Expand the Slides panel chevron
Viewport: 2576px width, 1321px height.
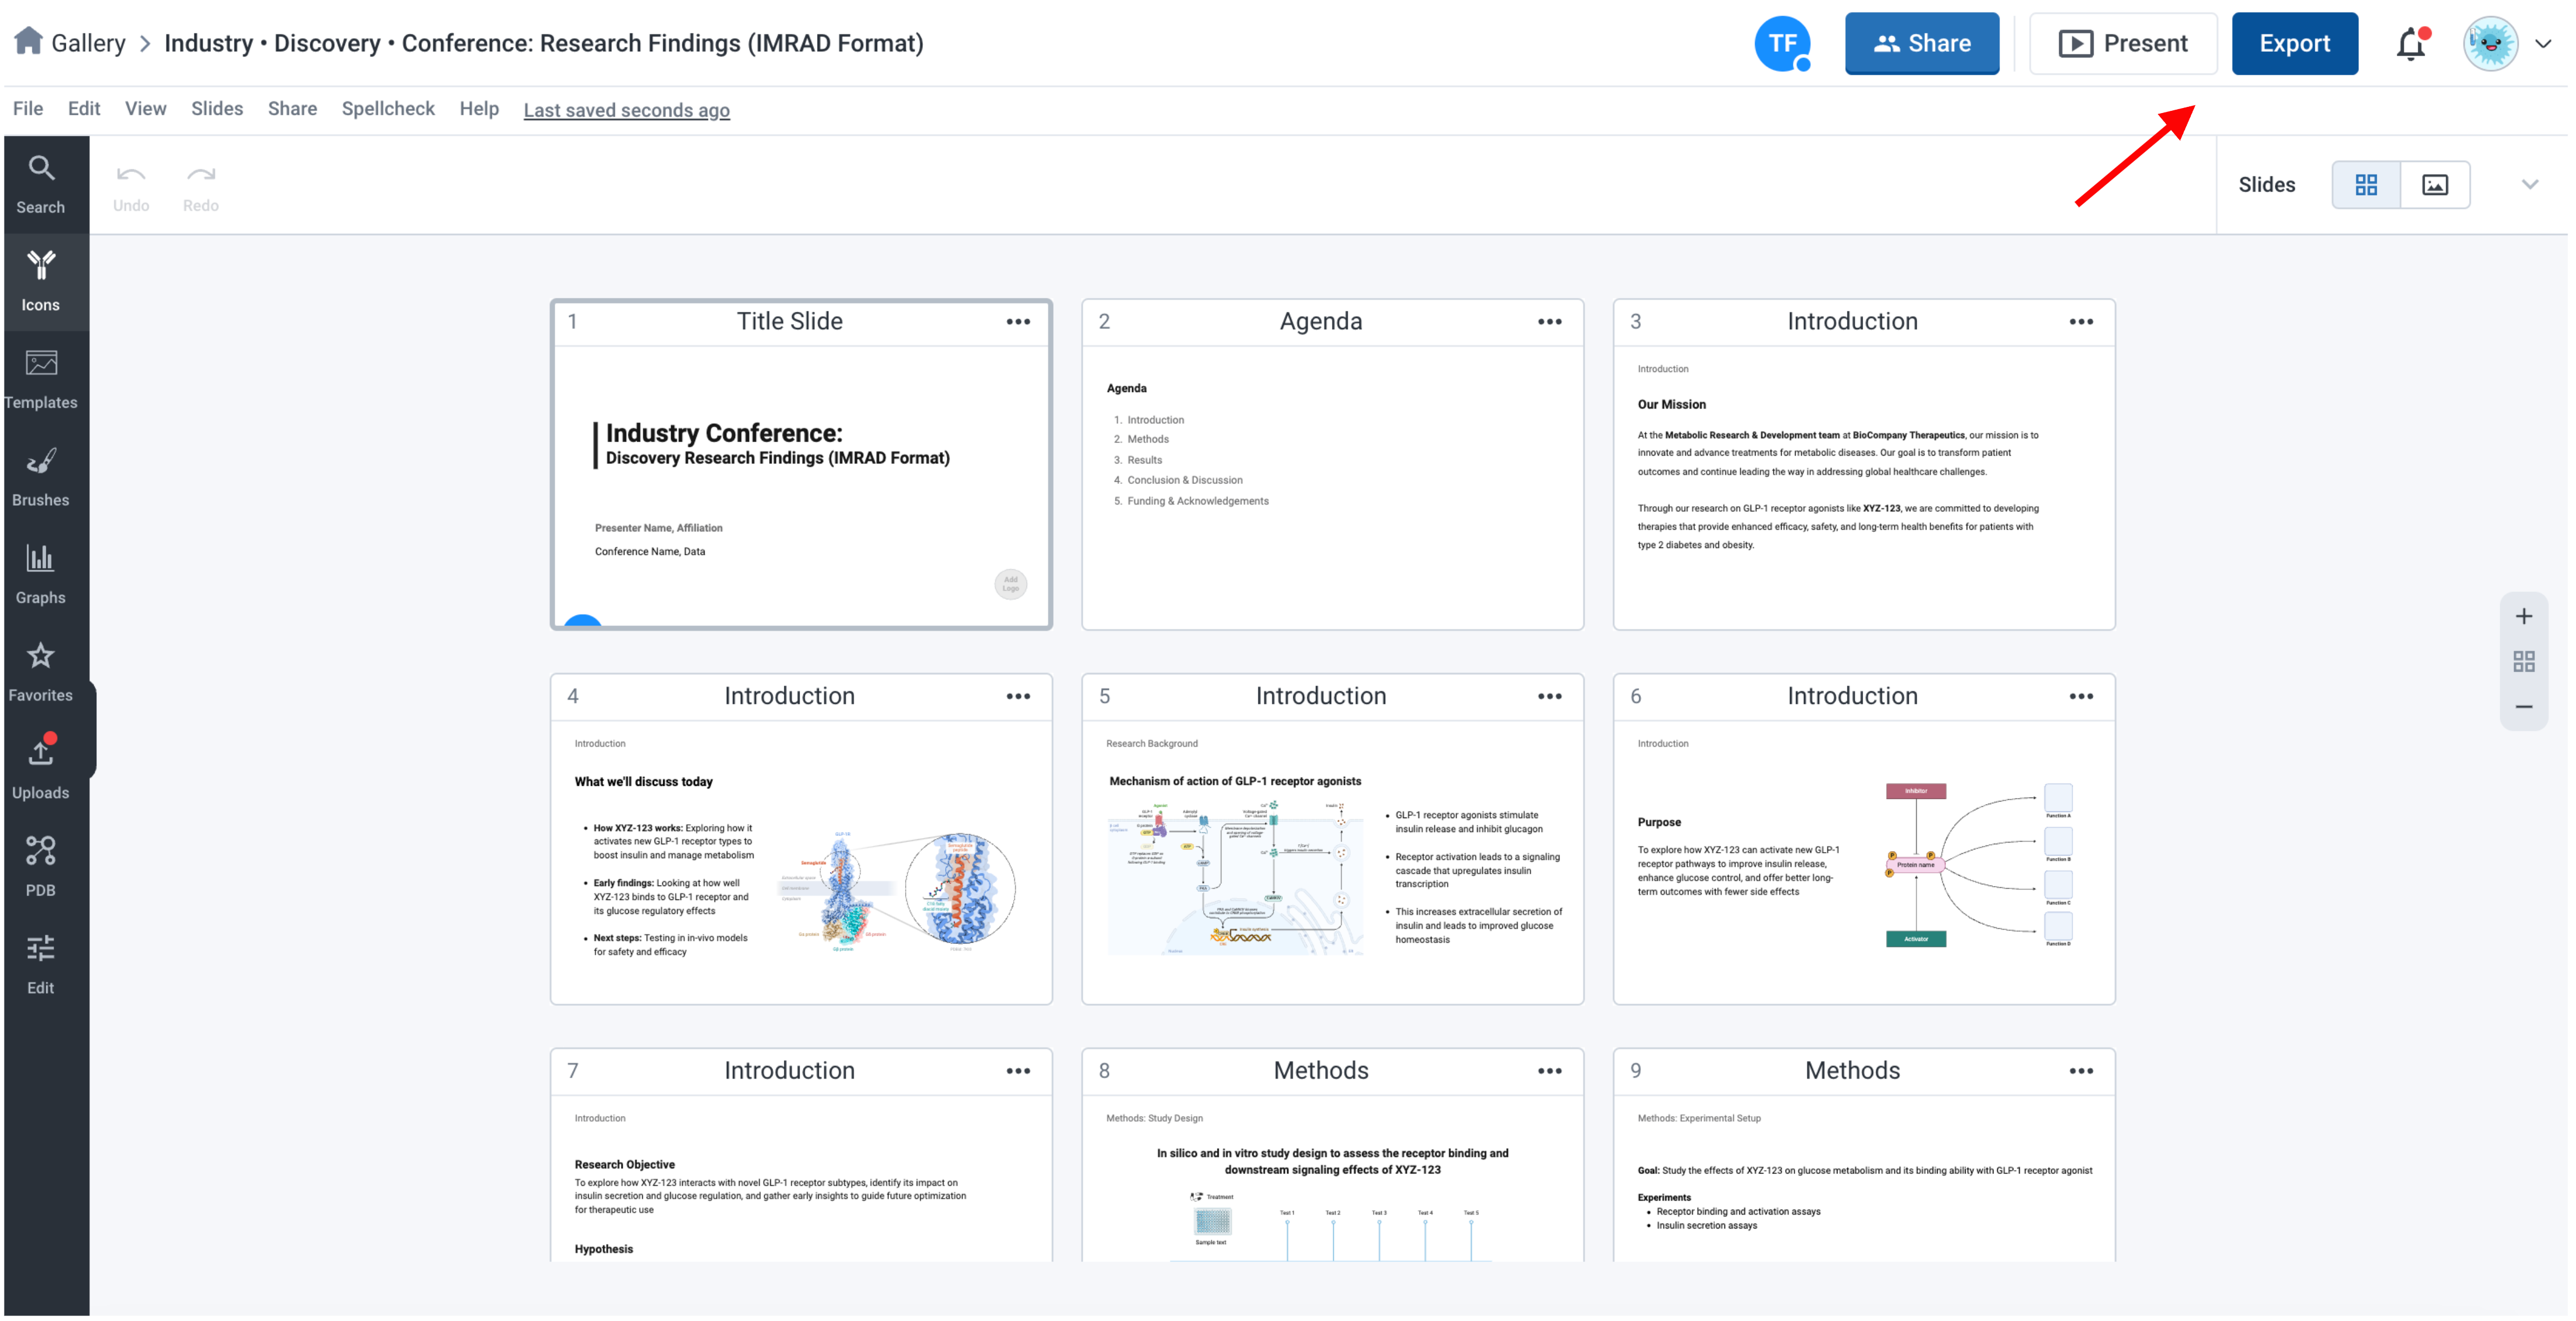click(2529, 185)
